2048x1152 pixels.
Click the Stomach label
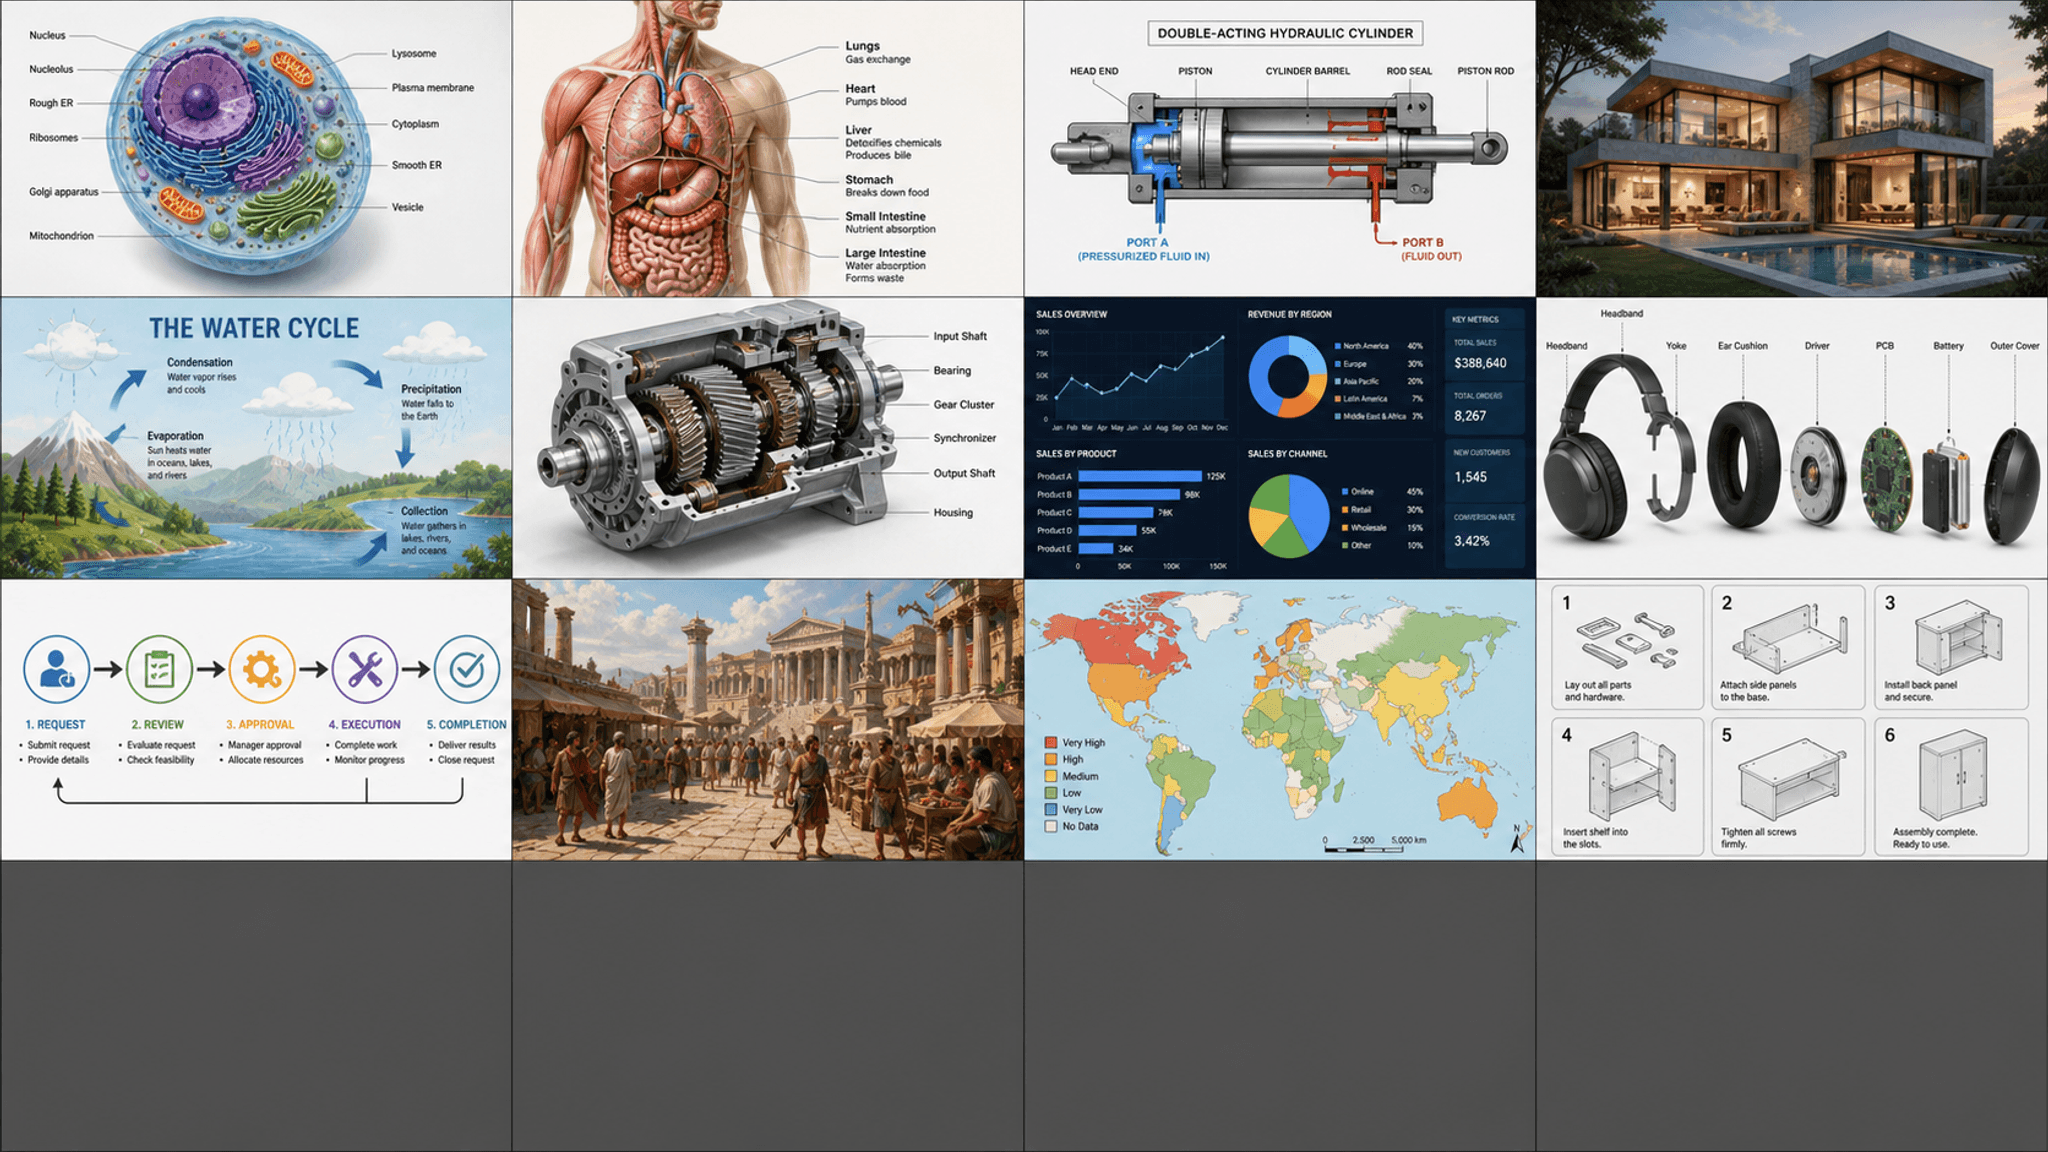(x=869, y=180)
